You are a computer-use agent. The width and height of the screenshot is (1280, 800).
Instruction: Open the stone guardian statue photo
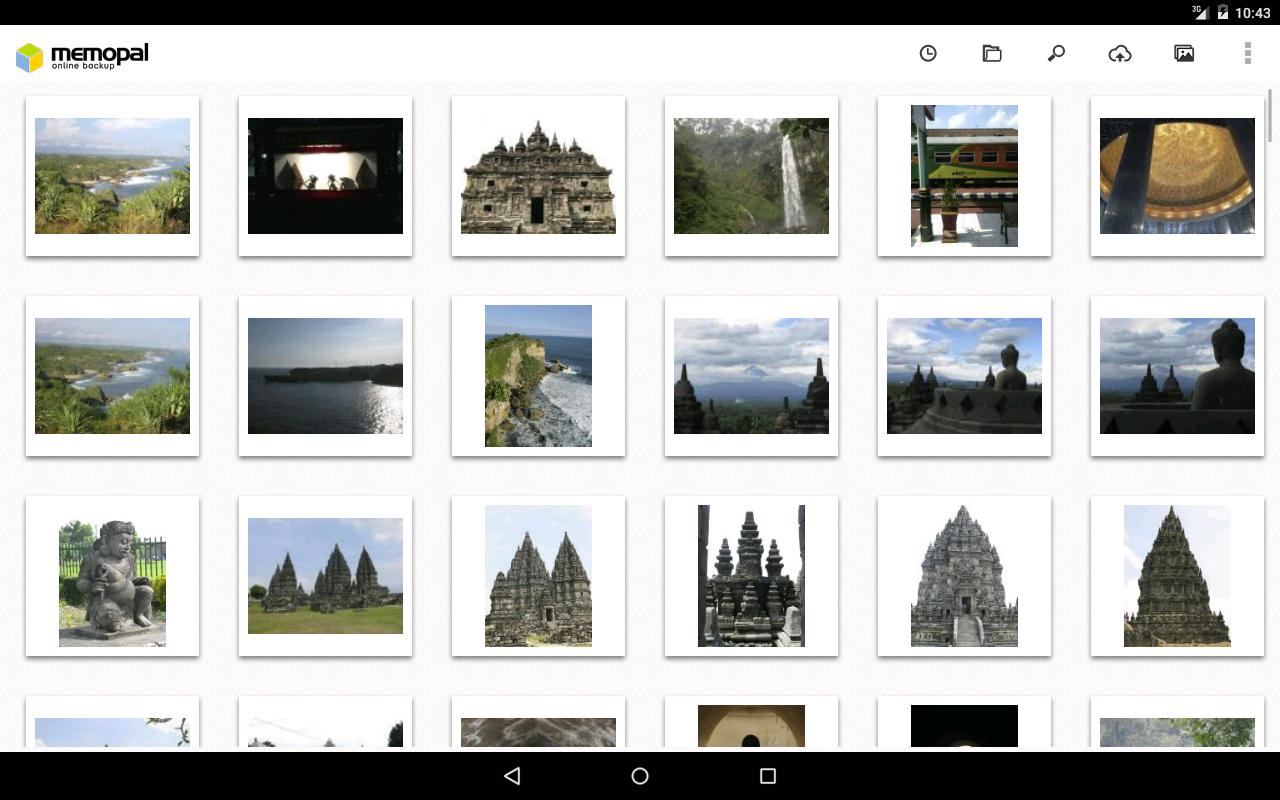pos(112,576)
